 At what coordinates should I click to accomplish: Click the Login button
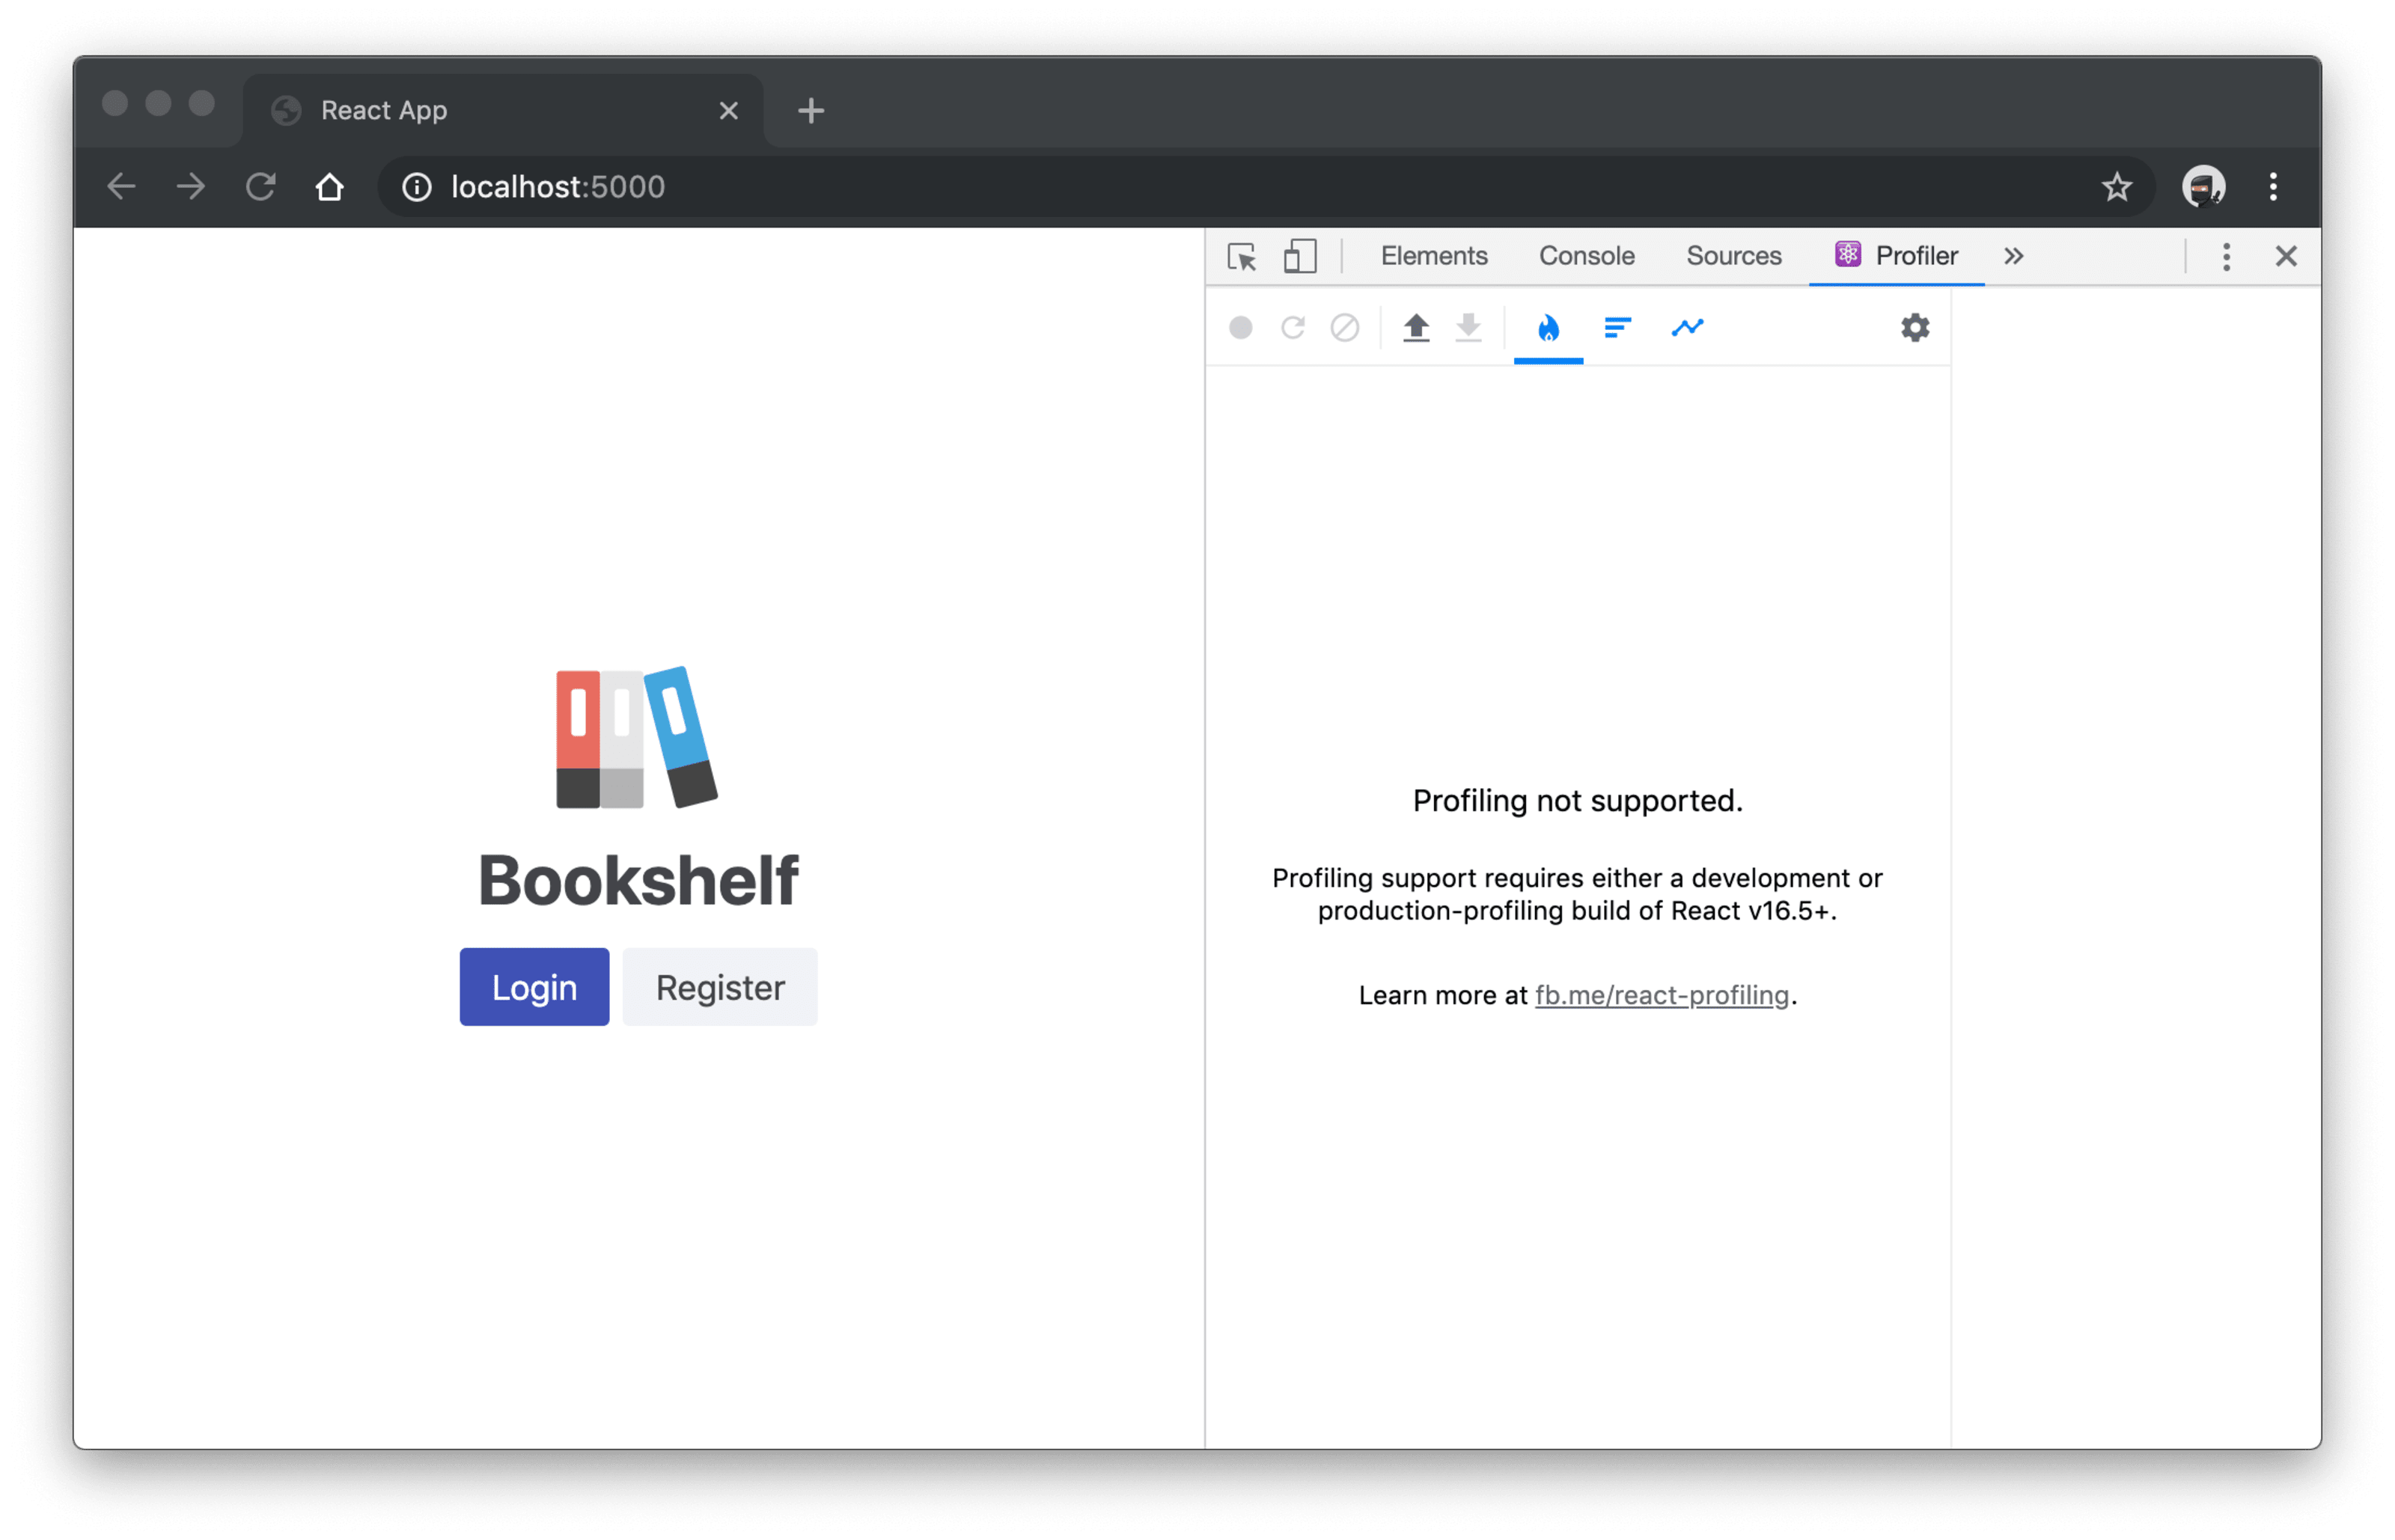point(534,986)
